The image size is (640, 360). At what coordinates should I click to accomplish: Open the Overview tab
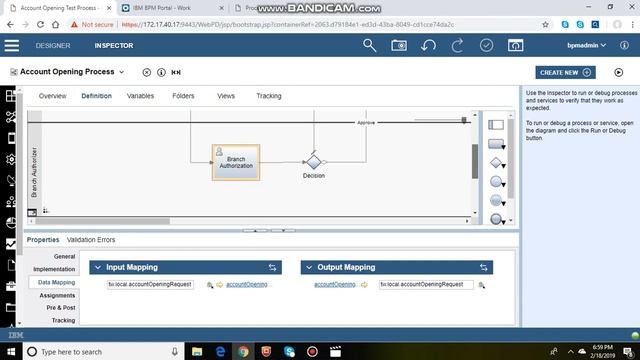[52, 96]
